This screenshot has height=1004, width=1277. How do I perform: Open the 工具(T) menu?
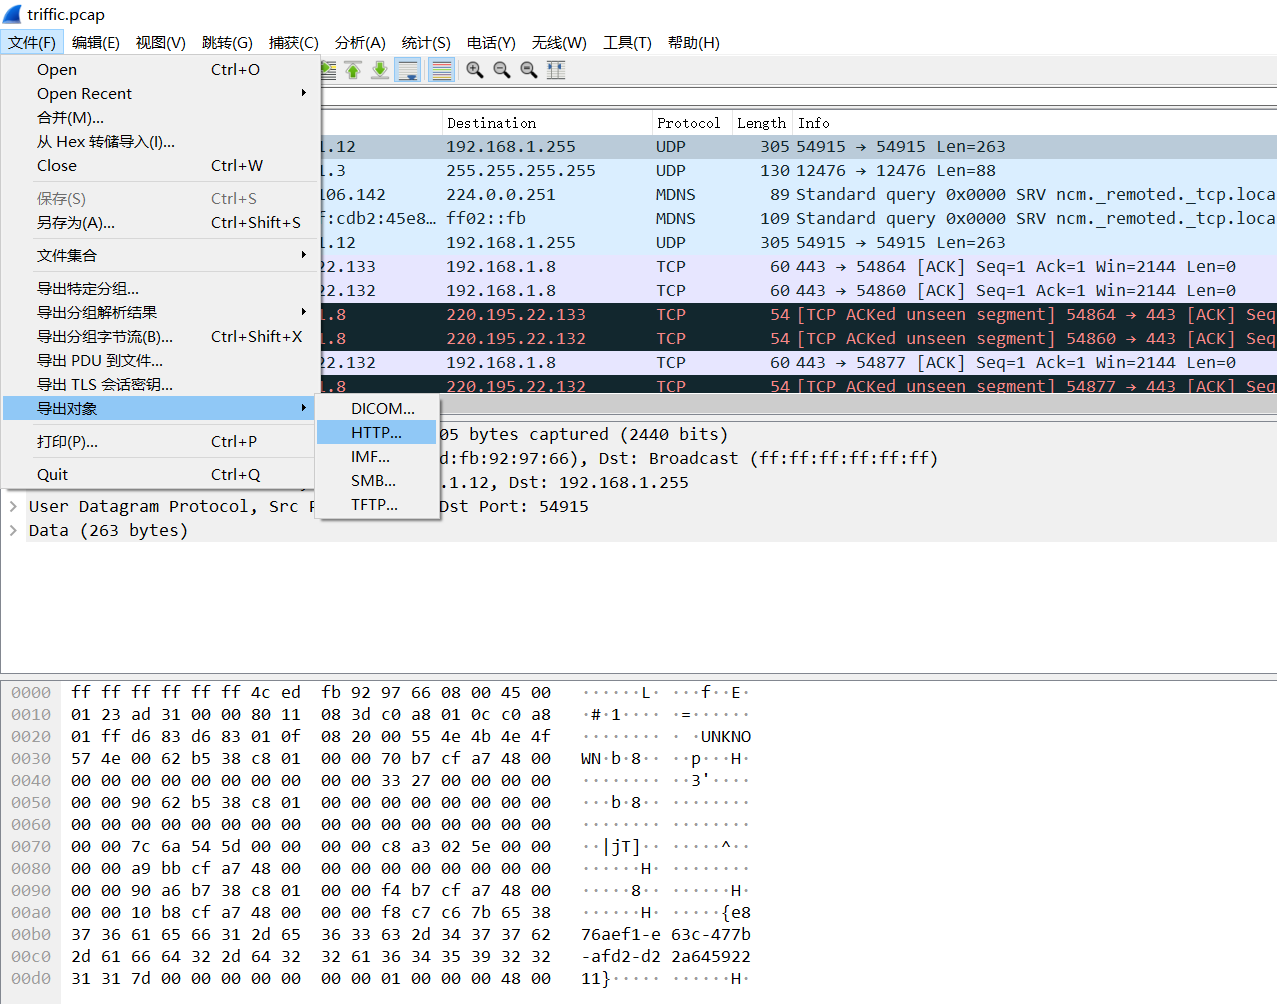pyautogui.click(x=627, y=42)
